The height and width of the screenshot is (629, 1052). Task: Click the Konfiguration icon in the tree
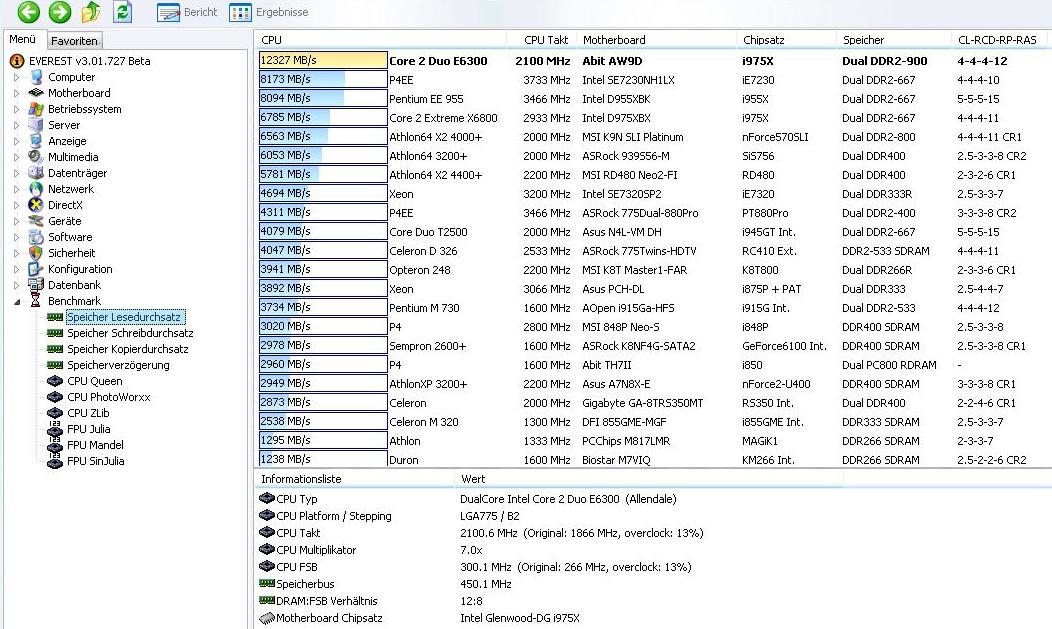(36, 270)
